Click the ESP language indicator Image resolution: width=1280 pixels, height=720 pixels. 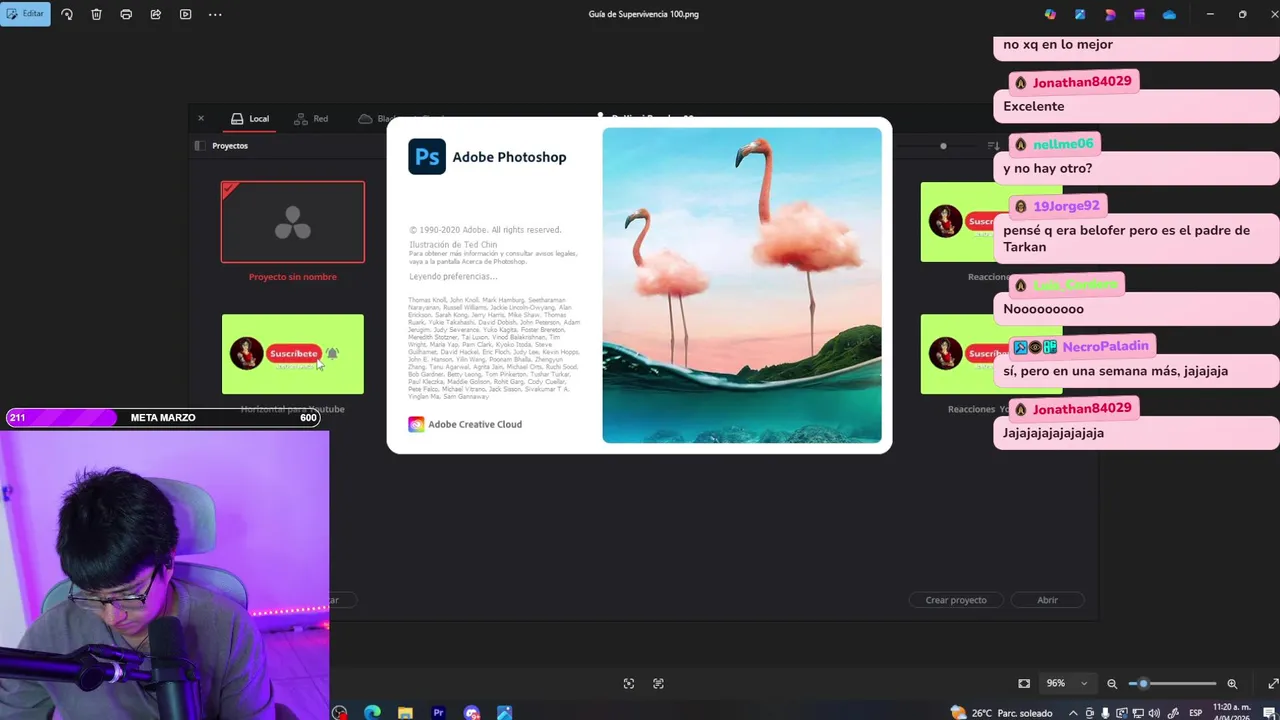click(x=1195, y=713)
